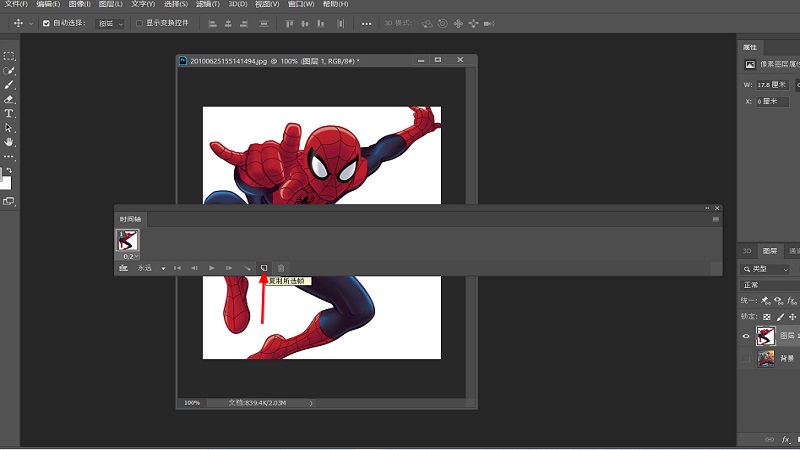Image resolution: width=800 pixels, height=450 pixels.
Task: Swap foreground and background colors
Action: coord(9,170)
